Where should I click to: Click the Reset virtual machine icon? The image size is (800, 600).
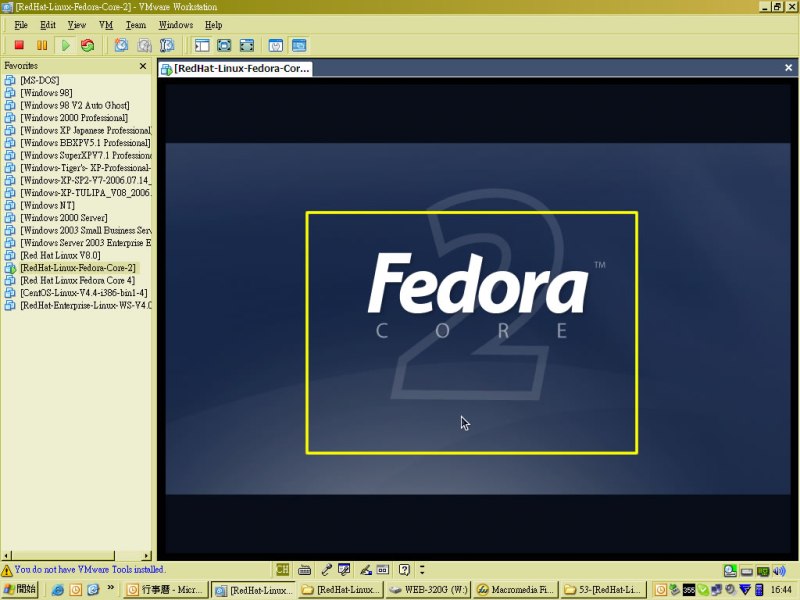pos(88,45)
